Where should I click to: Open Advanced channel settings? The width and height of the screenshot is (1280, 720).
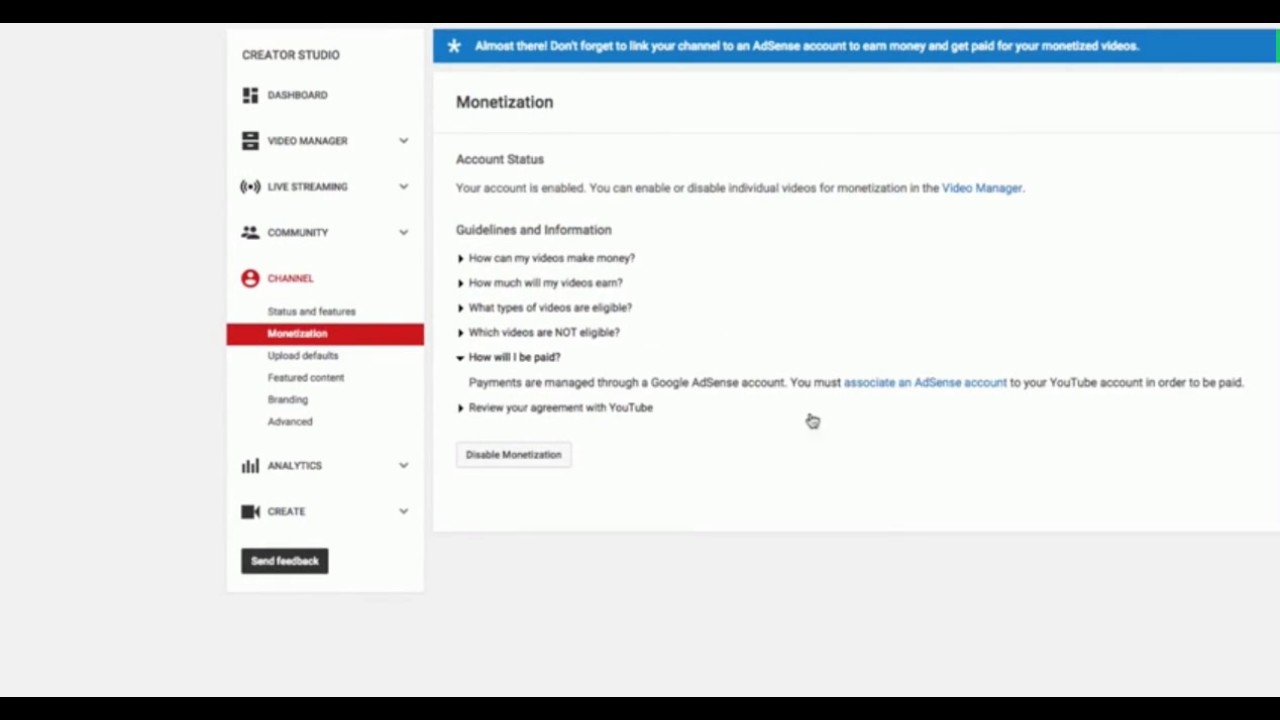tap(290, 422)
